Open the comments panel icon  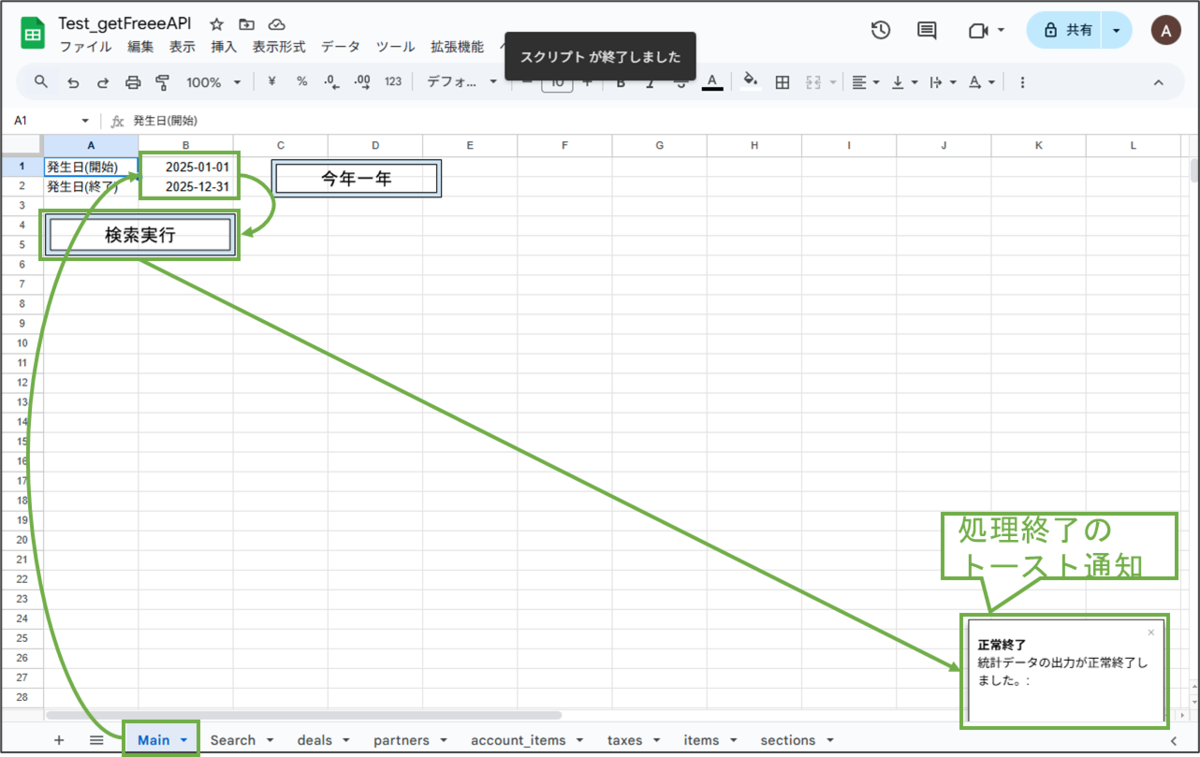[x=927, y=30]
